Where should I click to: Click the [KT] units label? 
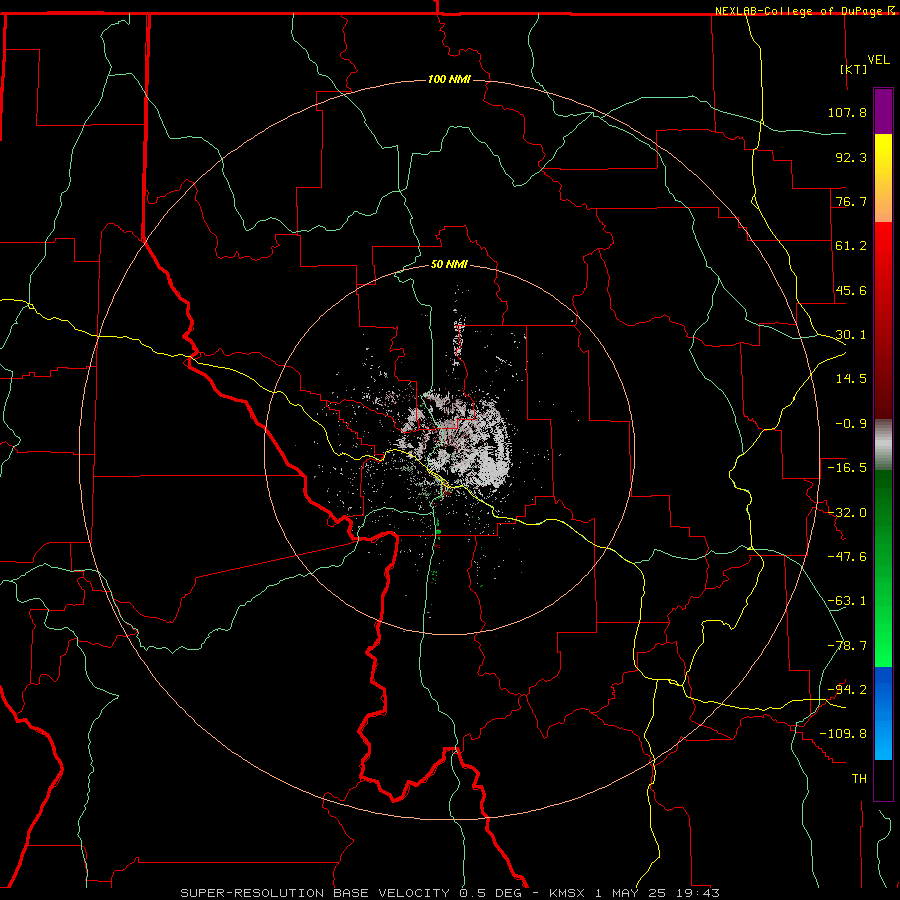click(x=854, y=69)
